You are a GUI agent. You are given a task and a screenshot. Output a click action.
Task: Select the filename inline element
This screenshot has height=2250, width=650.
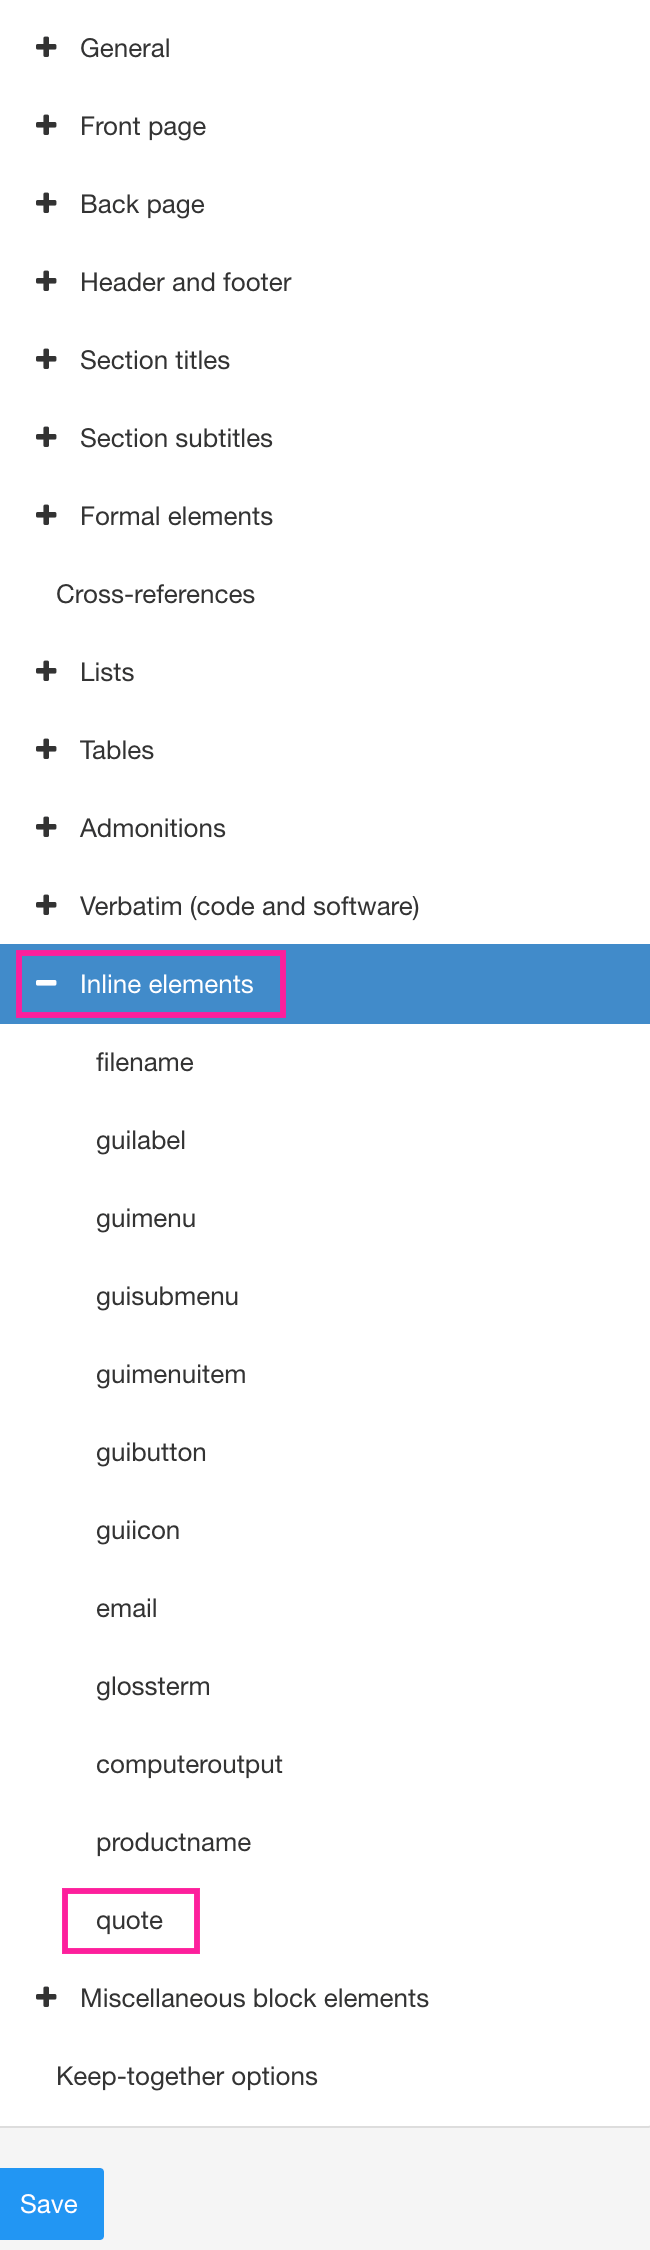point(145,1062)
